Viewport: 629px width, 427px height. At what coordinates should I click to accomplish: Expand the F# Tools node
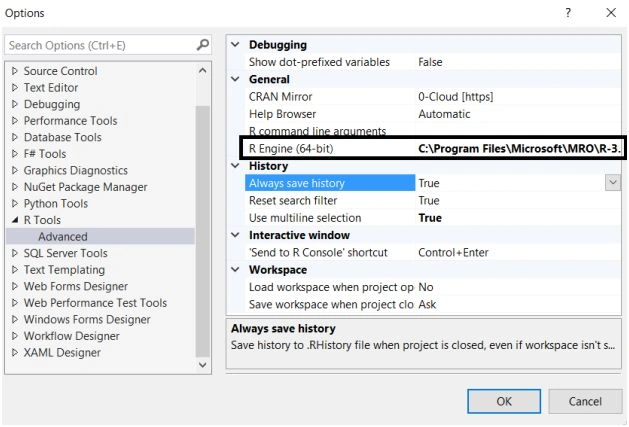tap(15, 154)
